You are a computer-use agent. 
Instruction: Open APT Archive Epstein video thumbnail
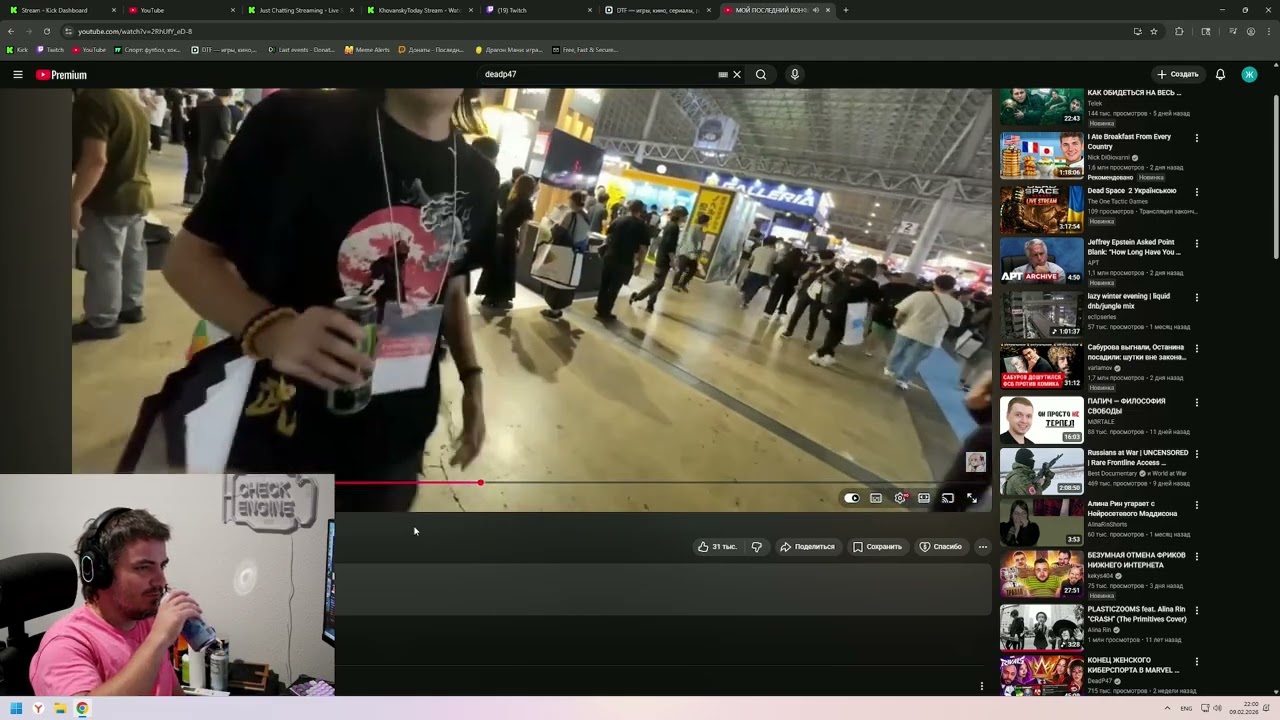[x=1041, y=260]
